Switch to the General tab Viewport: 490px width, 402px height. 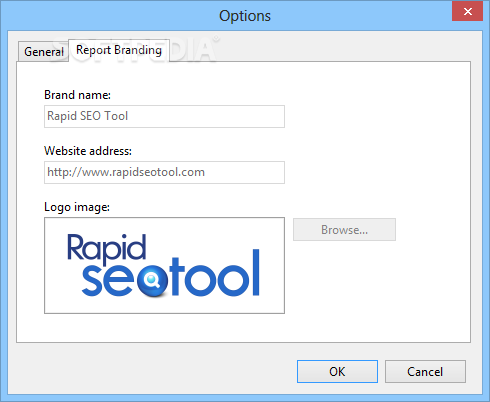coord(43,52)
